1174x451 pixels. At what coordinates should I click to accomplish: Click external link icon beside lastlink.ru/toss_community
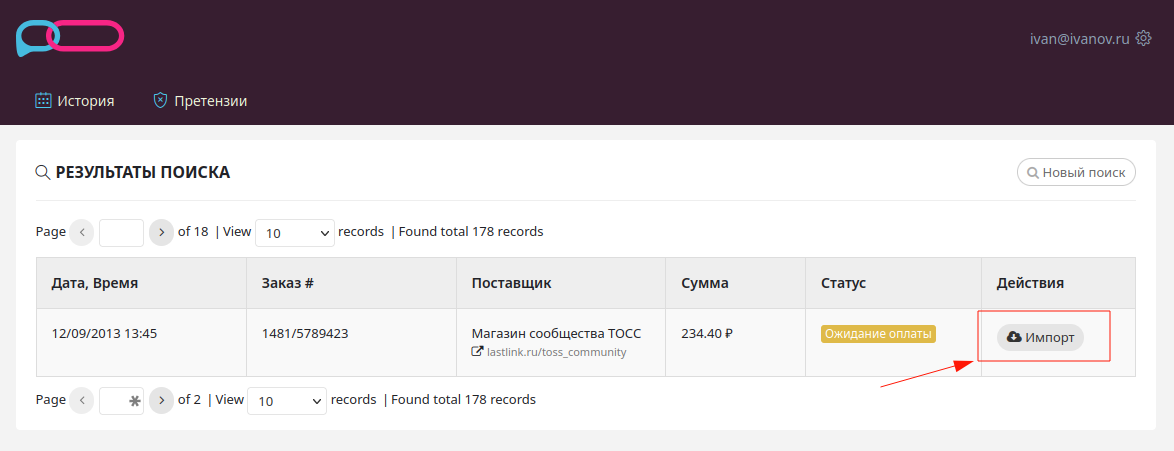pos(476,351)
